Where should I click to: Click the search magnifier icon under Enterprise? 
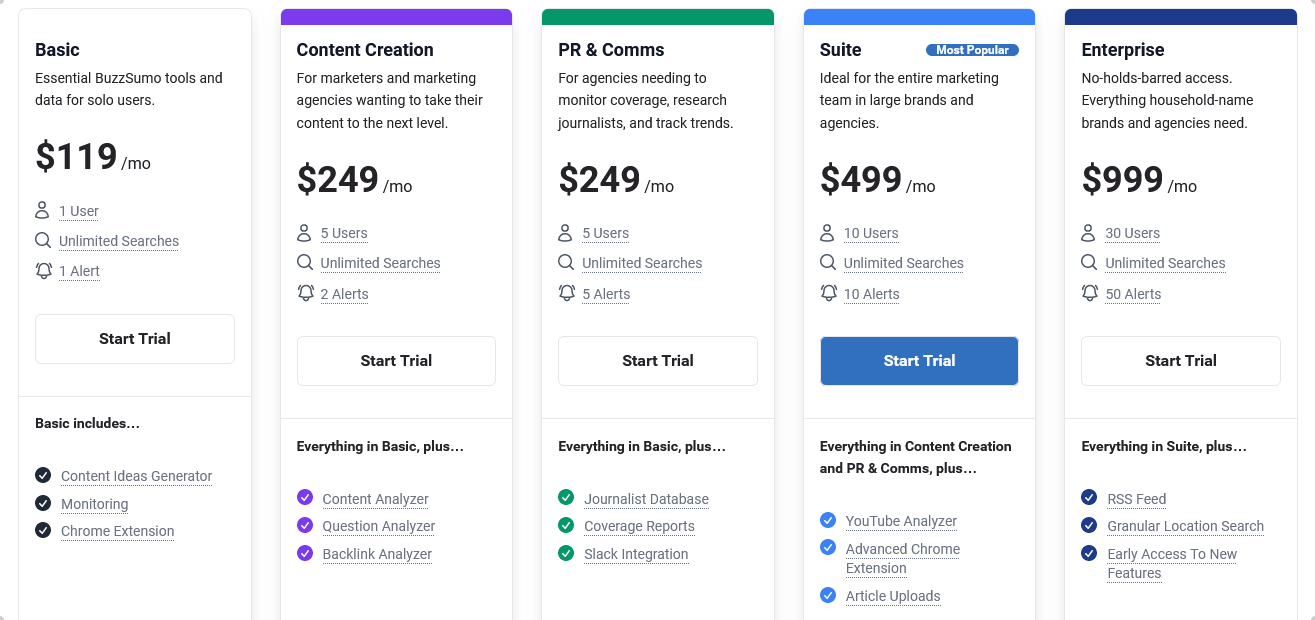[1089, 262]
